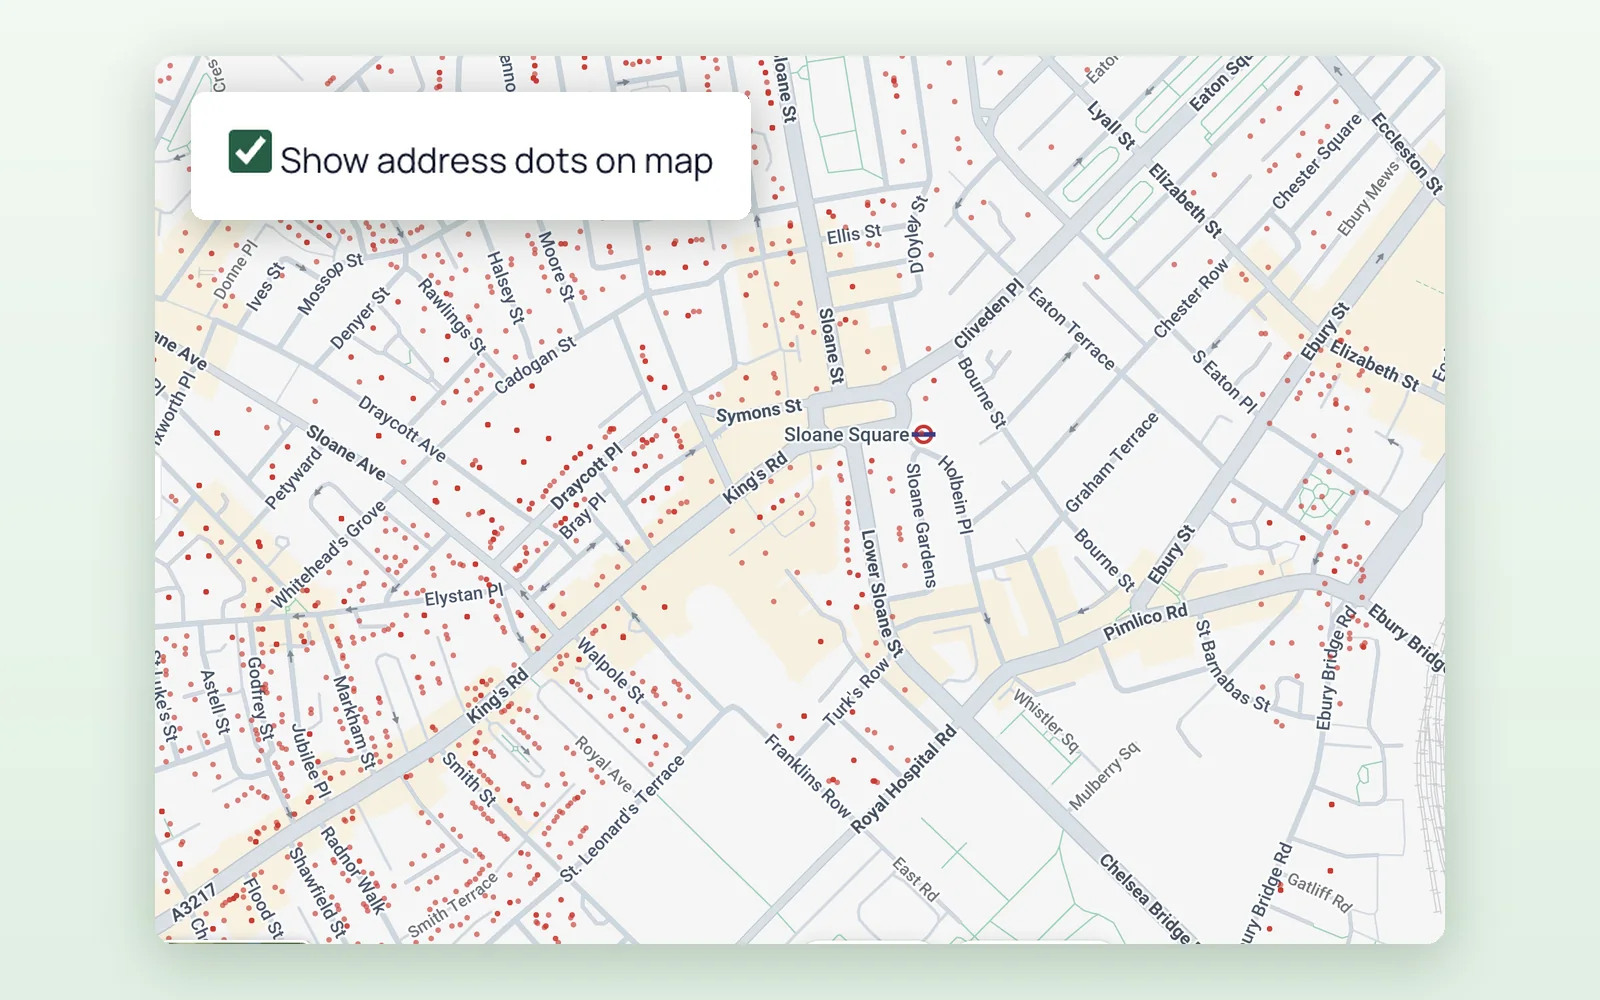Click the 'Rawlings St' street label
The width and height of the screenshot is (1600, 1000).
(451, 316)
